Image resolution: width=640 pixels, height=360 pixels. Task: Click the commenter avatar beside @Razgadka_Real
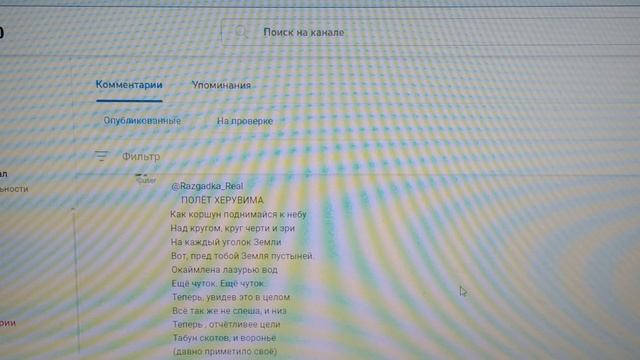(146, 179)
